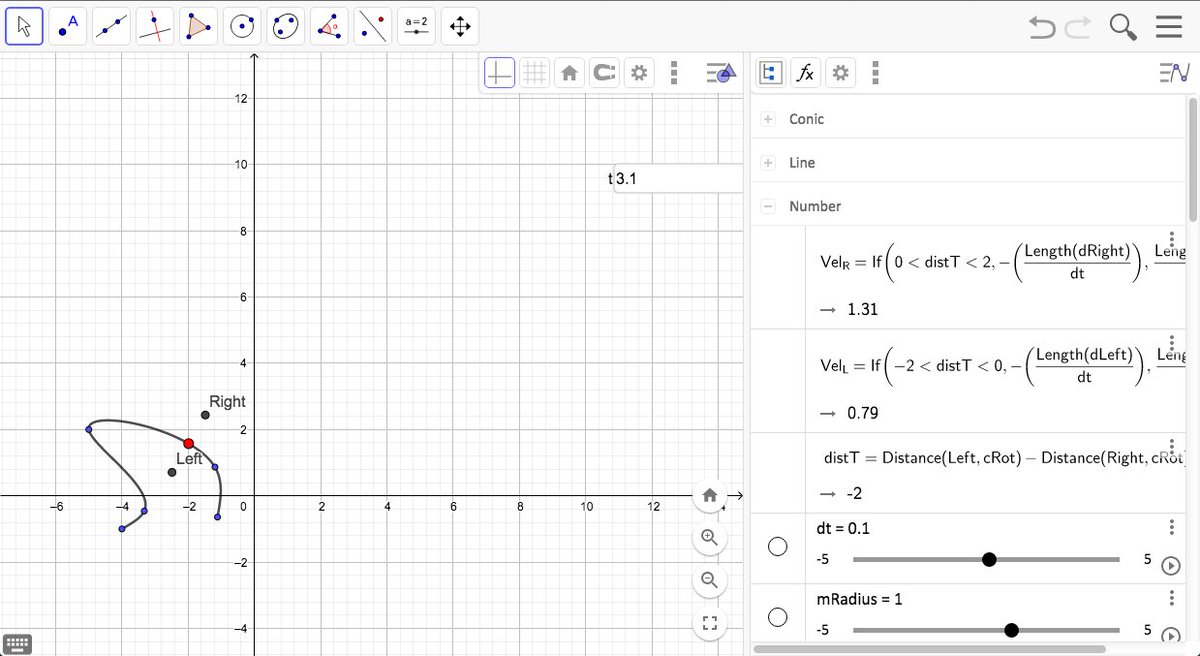Toggle grid display in style bar
The height and width of the screenshot is (656, 1200).
click(535, 73)
